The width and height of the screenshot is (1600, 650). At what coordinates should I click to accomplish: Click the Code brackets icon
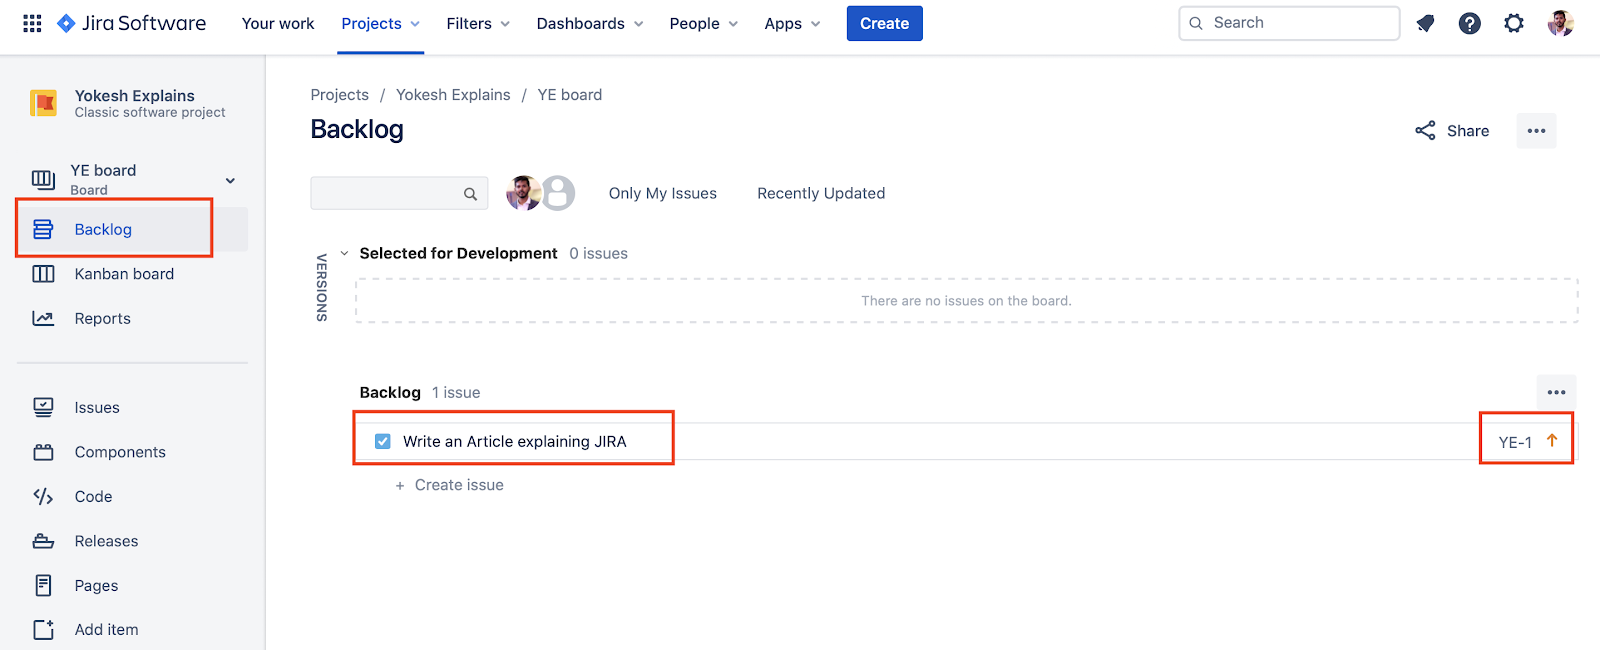click(43, 496)
